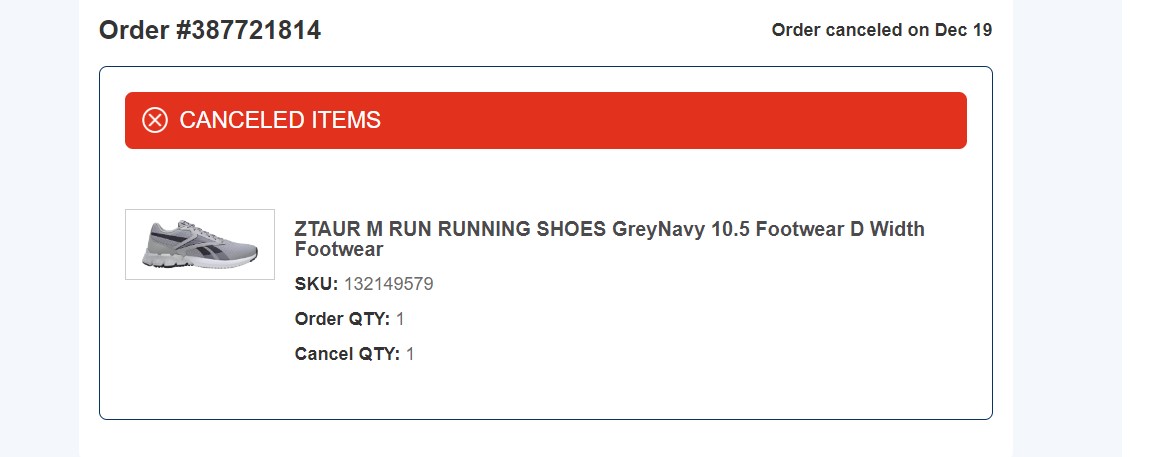
Task: Click the Order #387721814 heading
Action: pyautogui.click(x=210, y=30)
